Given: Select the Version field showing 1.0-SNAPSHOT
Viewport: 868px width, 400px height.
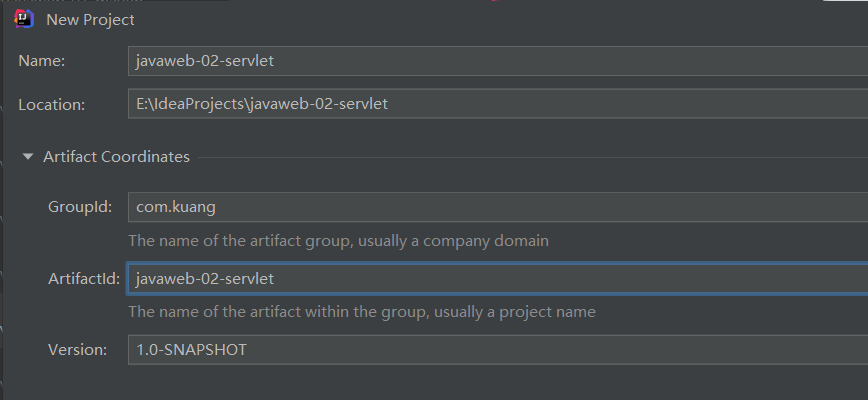Looking at the screenshot, I should (498, 350).
